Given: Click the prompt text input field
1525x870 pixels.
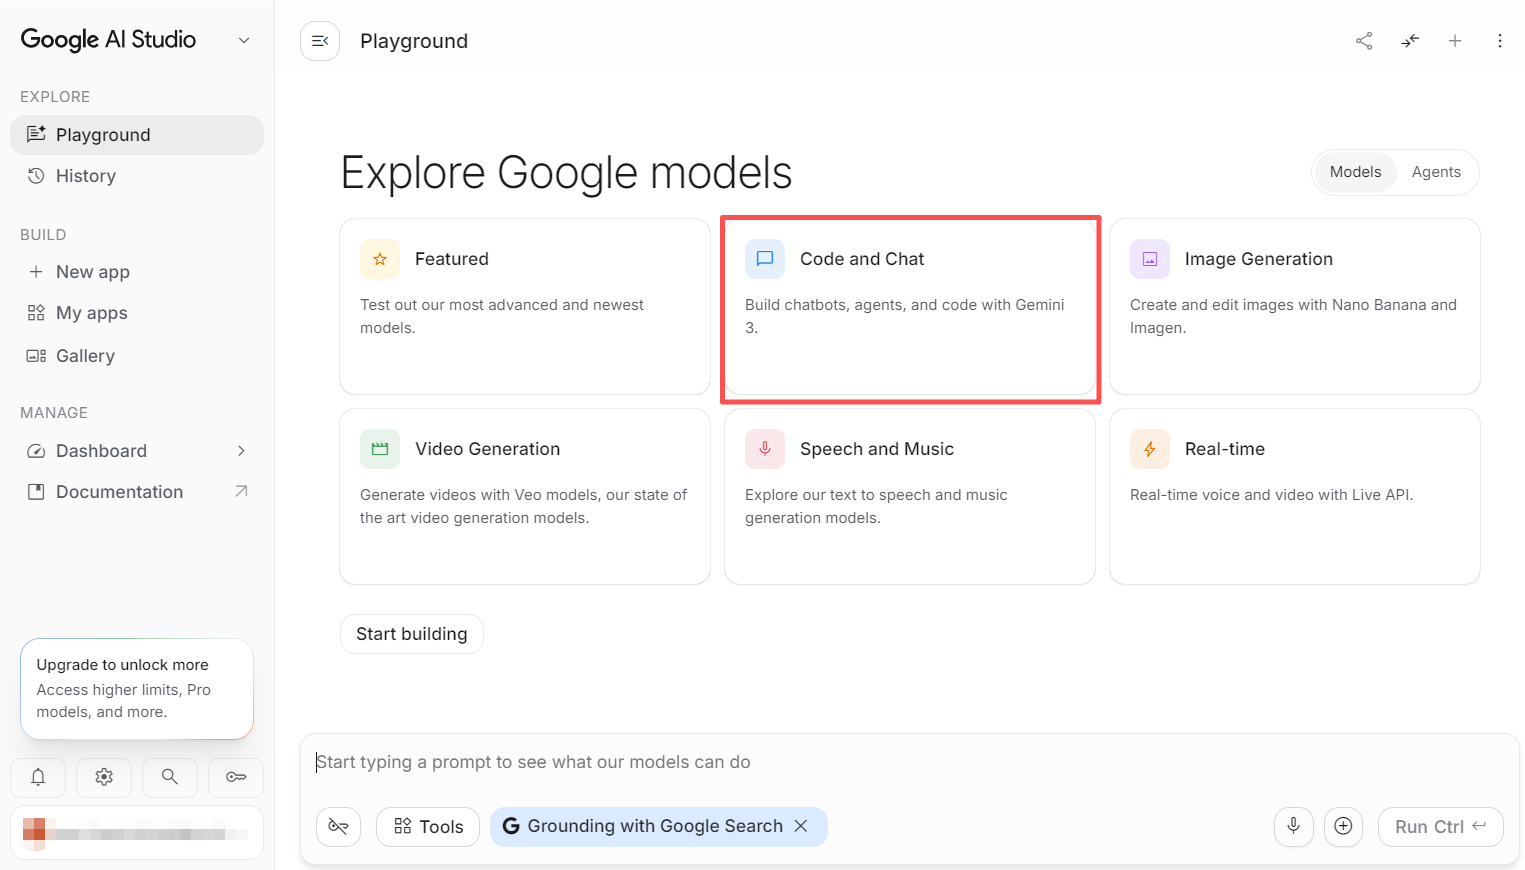Looking at the screenshot, I should (x=910, y=762).
